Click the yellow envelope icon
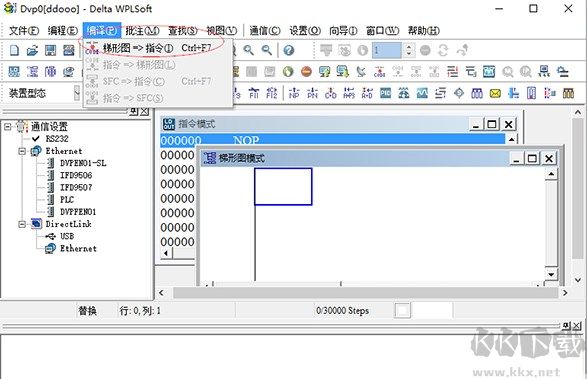 (x=495, y=93)
